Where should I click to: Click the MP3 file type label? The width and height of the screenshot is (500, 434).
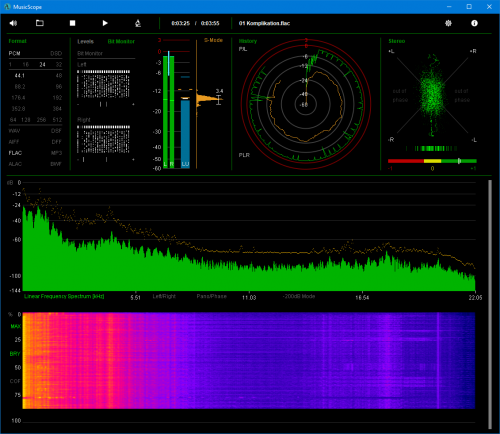pos(57,153)
